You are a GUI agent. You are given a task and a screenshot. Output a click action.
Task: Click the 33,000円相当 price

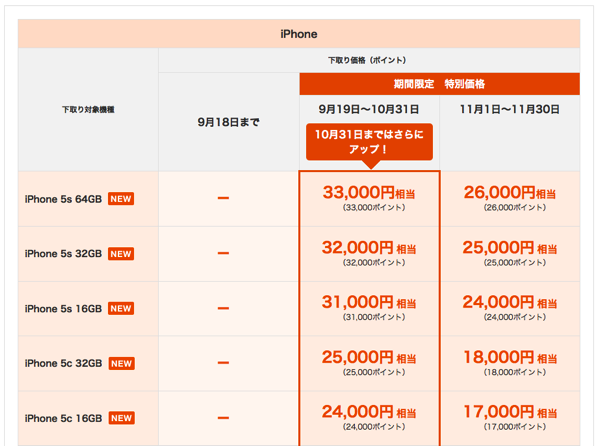pyautogui.click(x=369, y=192)
